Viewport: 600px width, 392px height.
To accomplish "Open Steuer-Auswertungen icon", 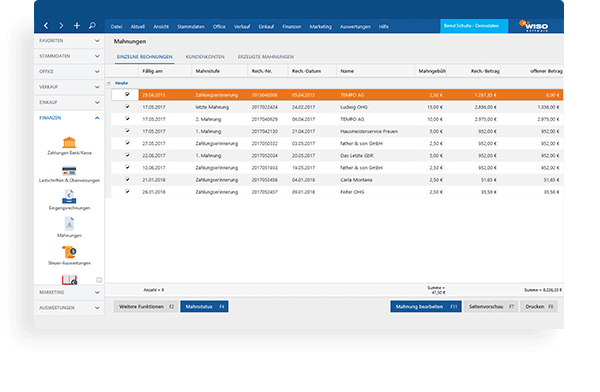I will pos(69,252).
